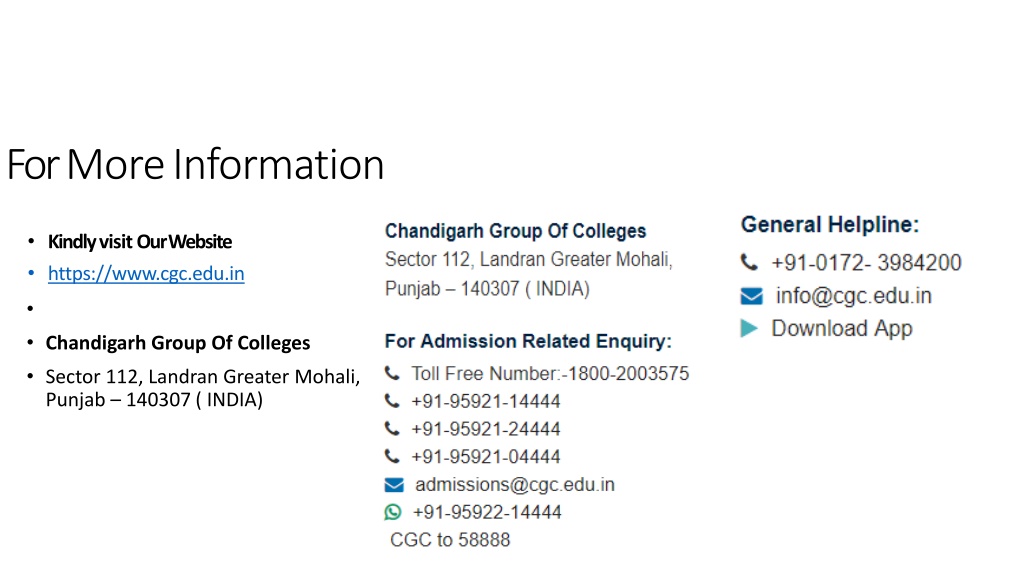Click the phone icon next to +91-95921-24444
1024x576 pixels.
click(392, 428)
